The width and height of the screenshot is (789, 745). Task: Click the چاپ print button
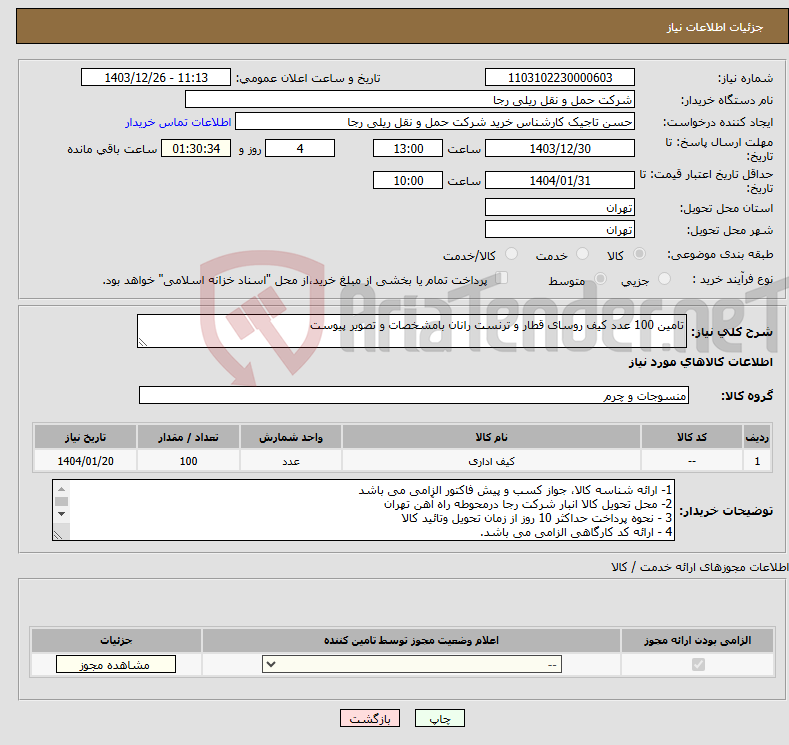(440, 718)
